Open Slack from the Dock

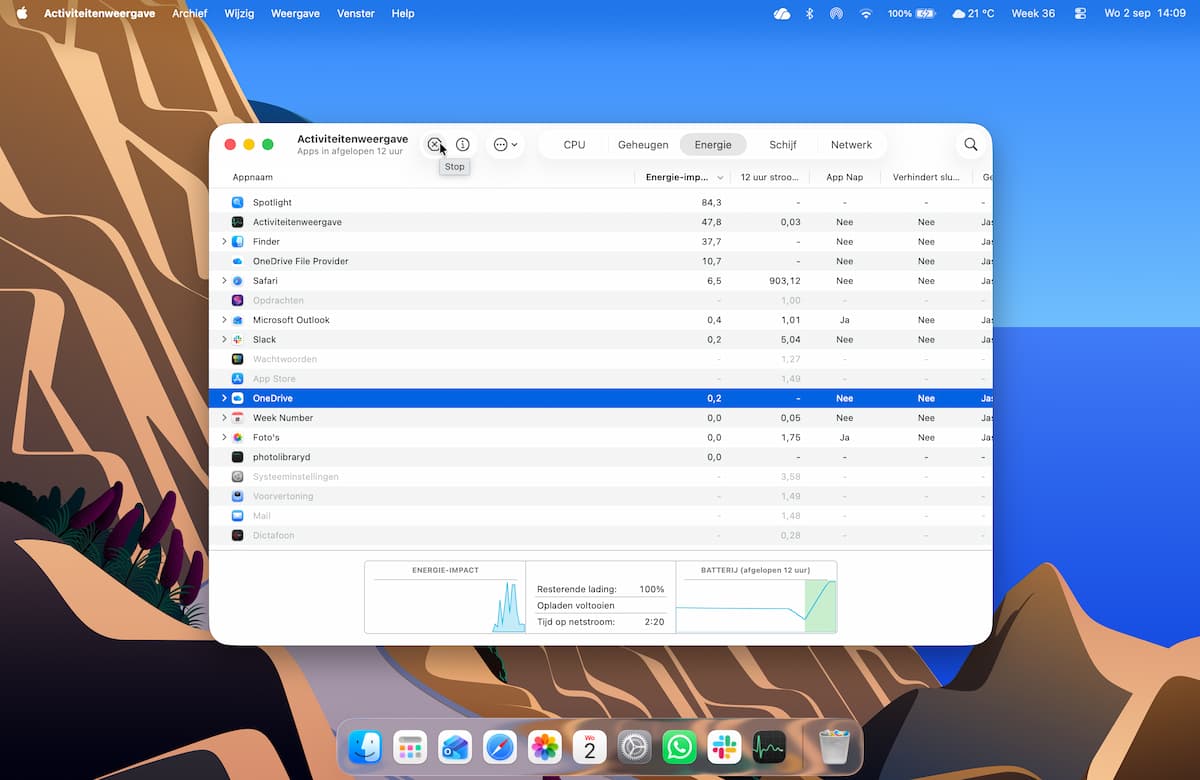(x=725, y=747)
